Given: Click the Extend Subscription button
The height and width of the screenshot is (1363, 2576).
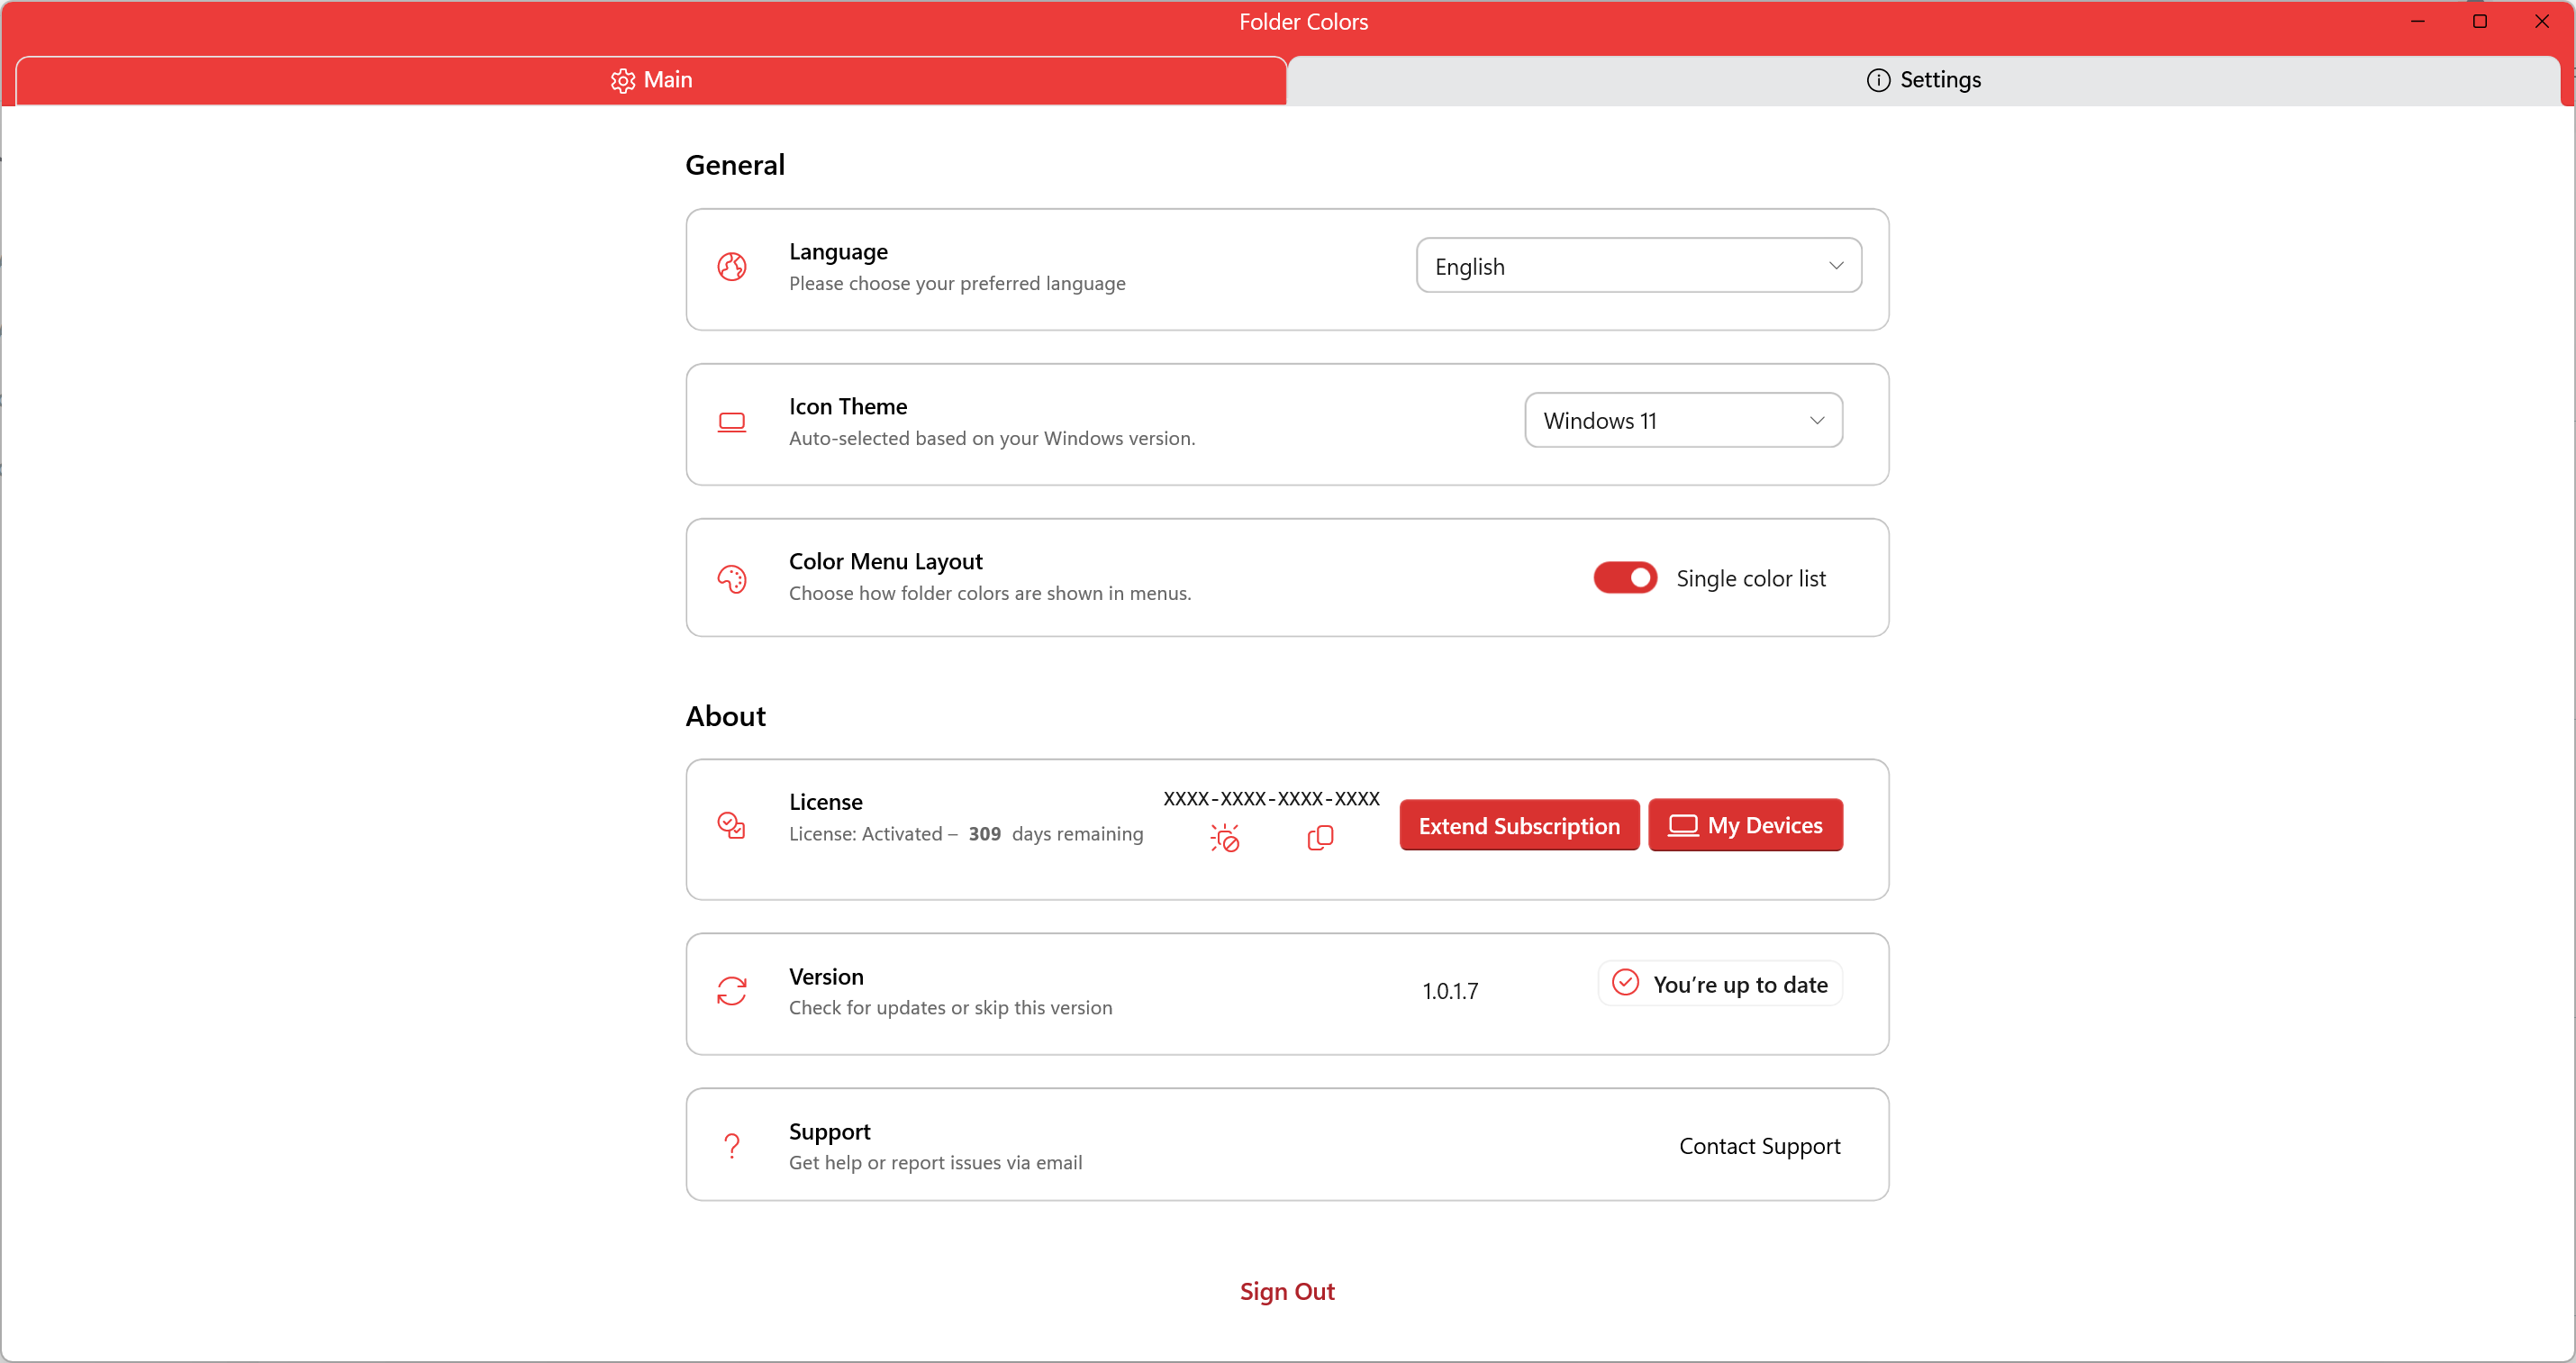Looking at the screenshot, I should [1518, 826].
